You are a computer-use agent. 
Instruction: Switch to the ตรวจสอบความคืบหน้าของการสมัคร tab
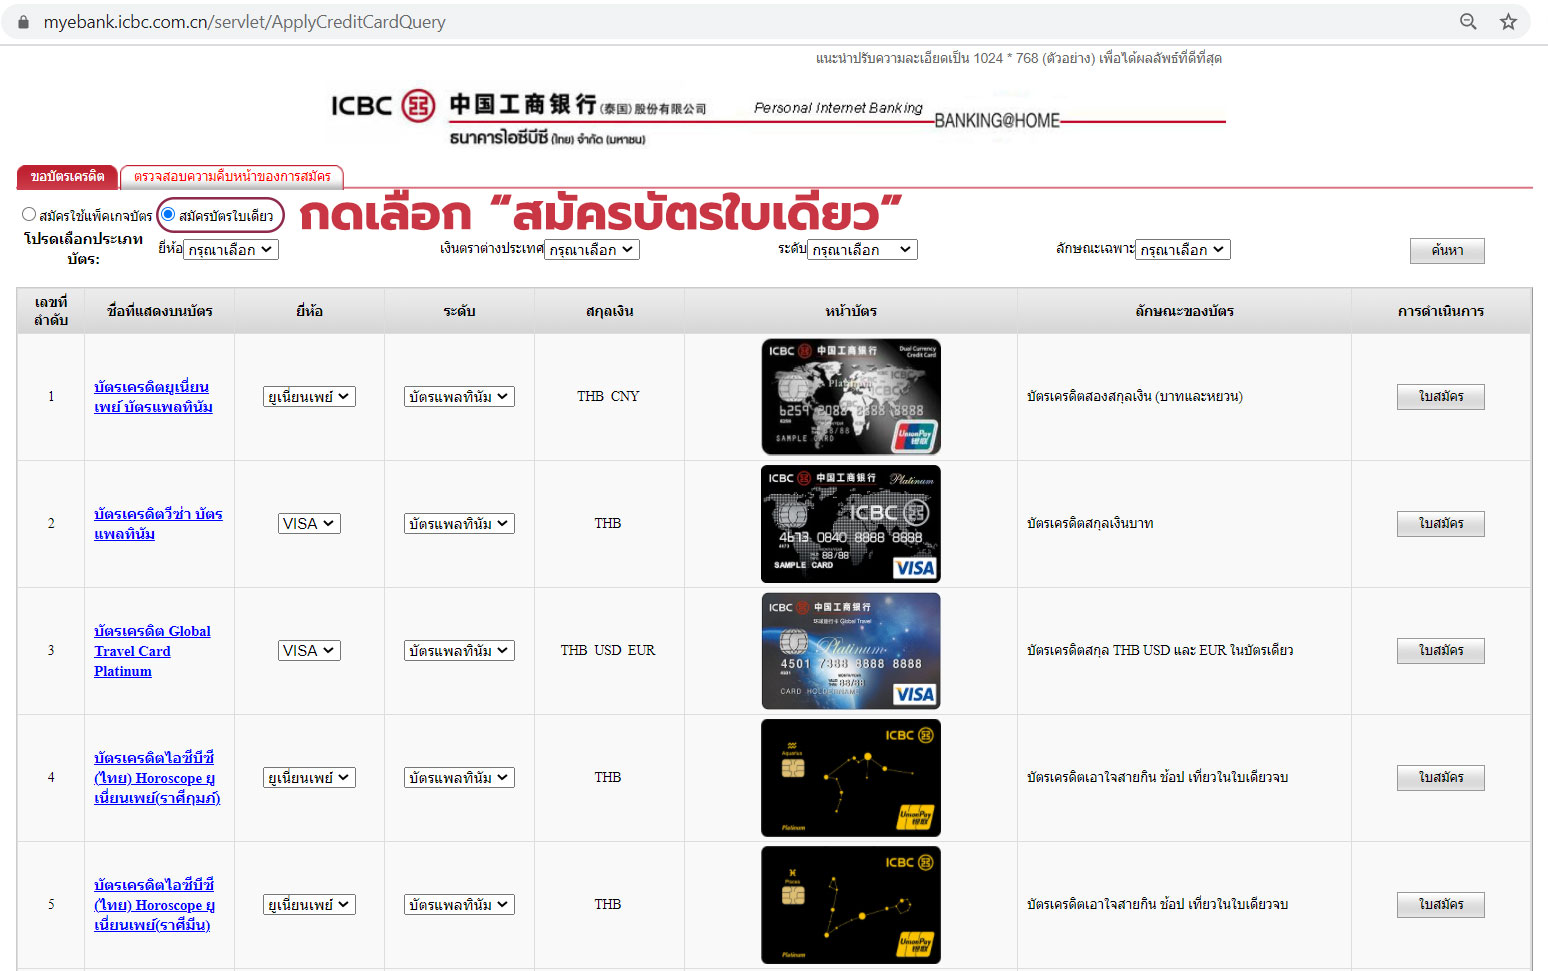(x=232, y=176)
